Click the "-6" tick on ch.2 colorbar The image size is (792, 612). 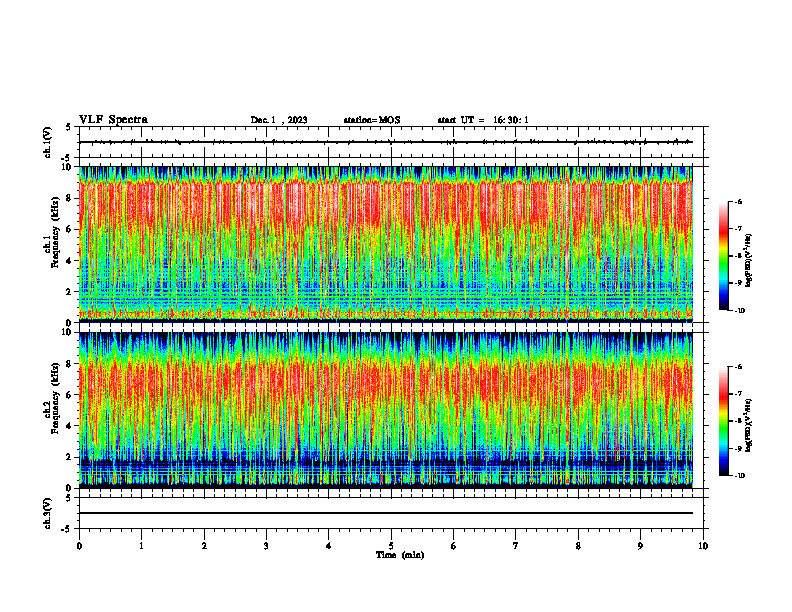point(737,367)
